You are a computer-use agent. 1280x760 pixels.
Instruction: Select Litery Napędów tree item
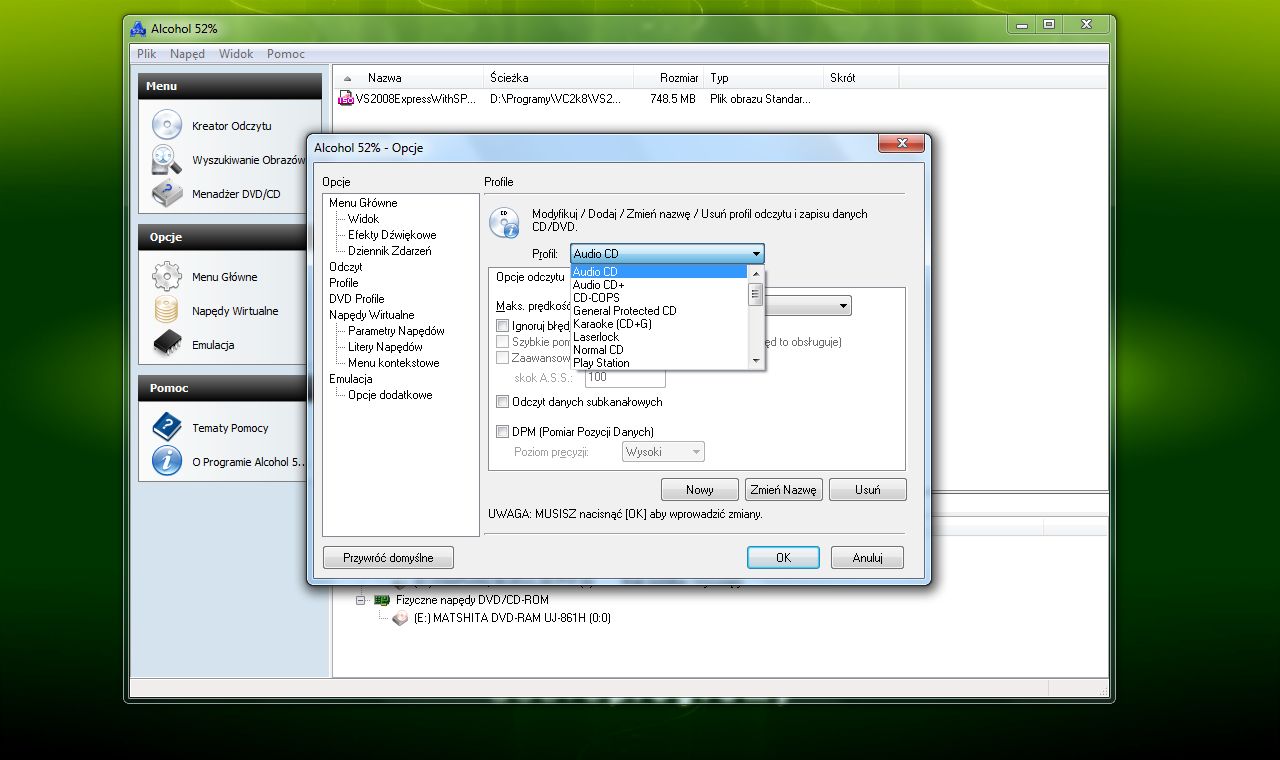(x=385, y=347)
